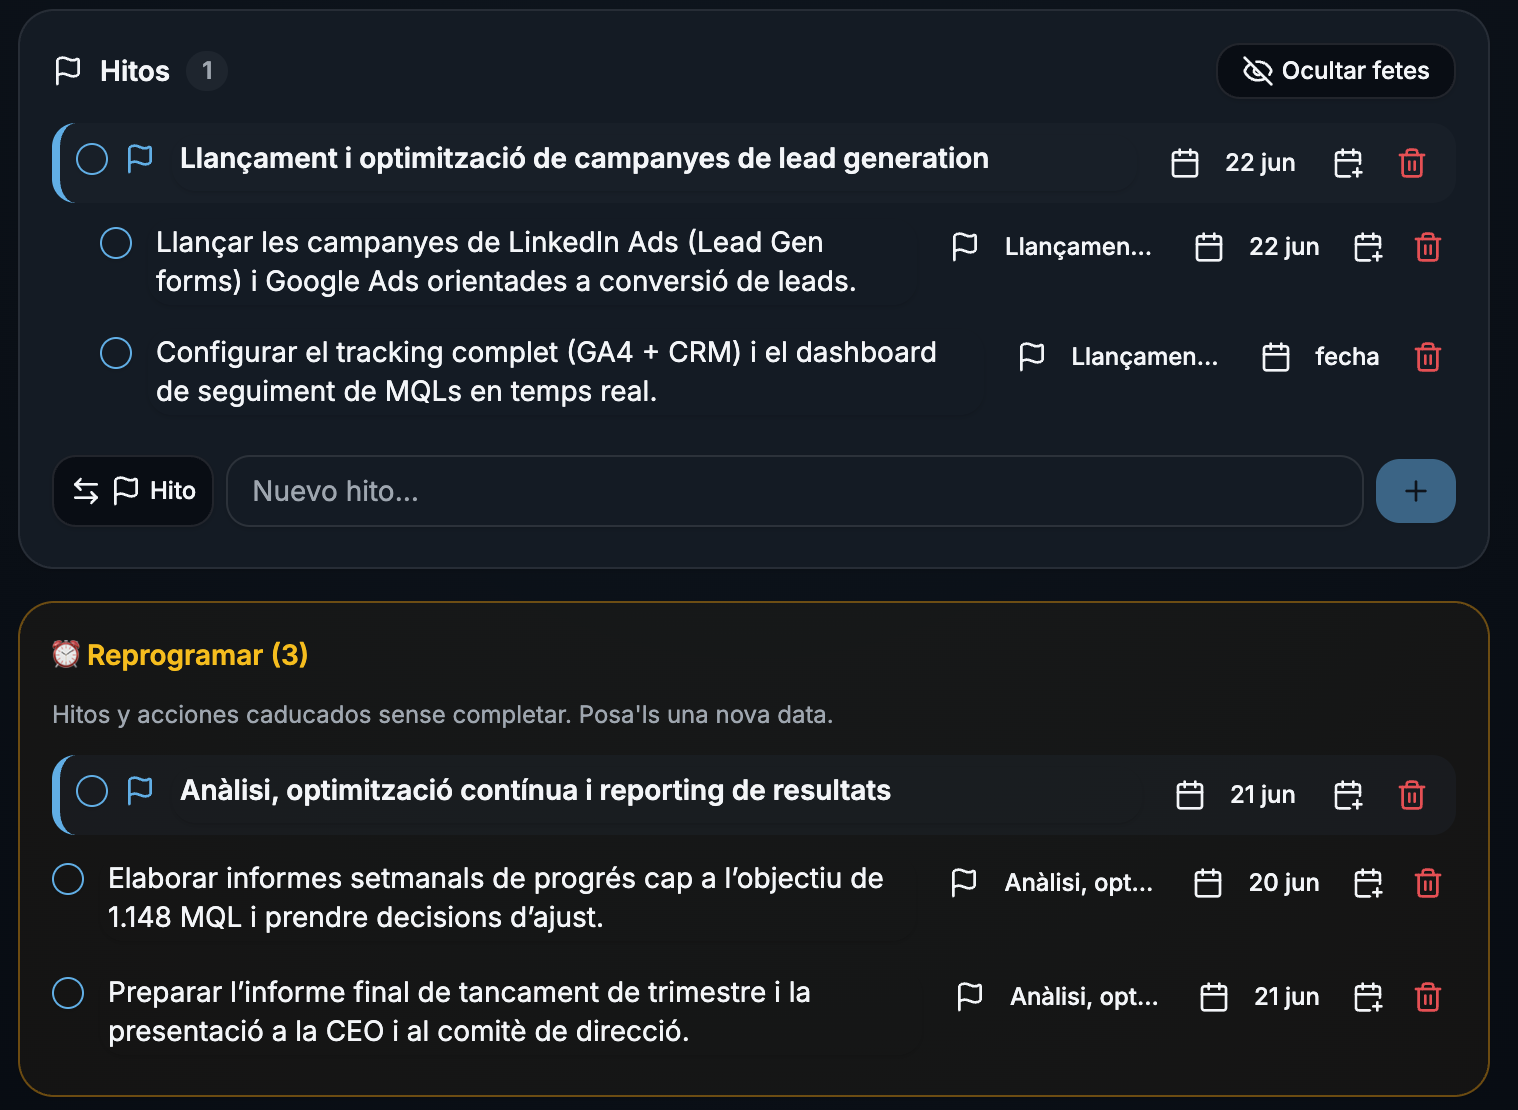Open Anàlisi, opt... milestone dropdown on informes task
The image size is (1518, 1110).
[1052, 883]
